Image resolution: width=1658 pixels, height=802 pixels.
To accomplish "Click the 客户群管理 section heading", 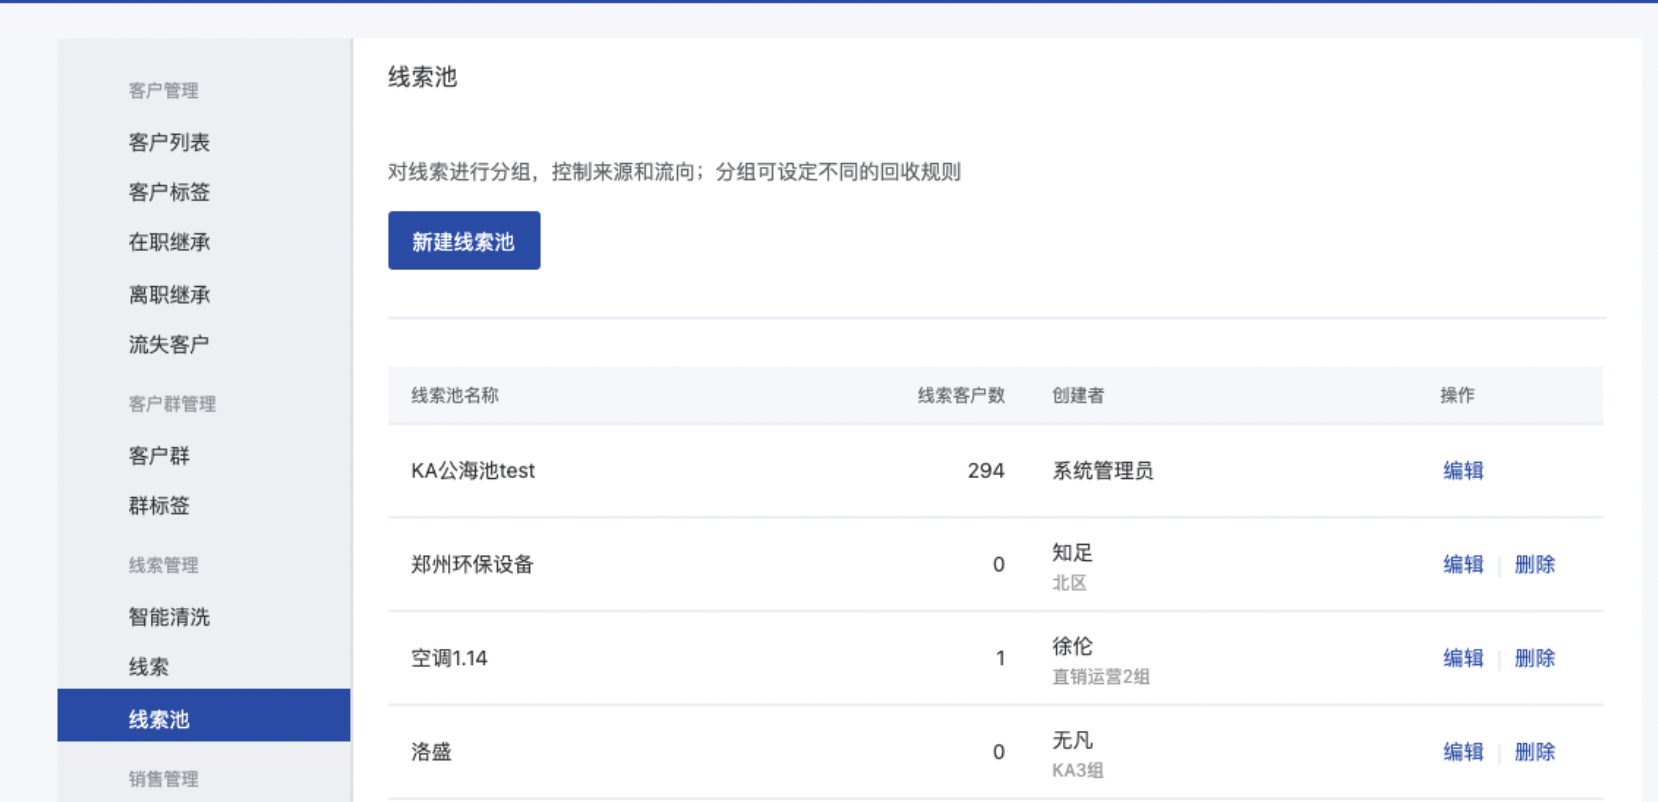I will click(x=172, y=404).
